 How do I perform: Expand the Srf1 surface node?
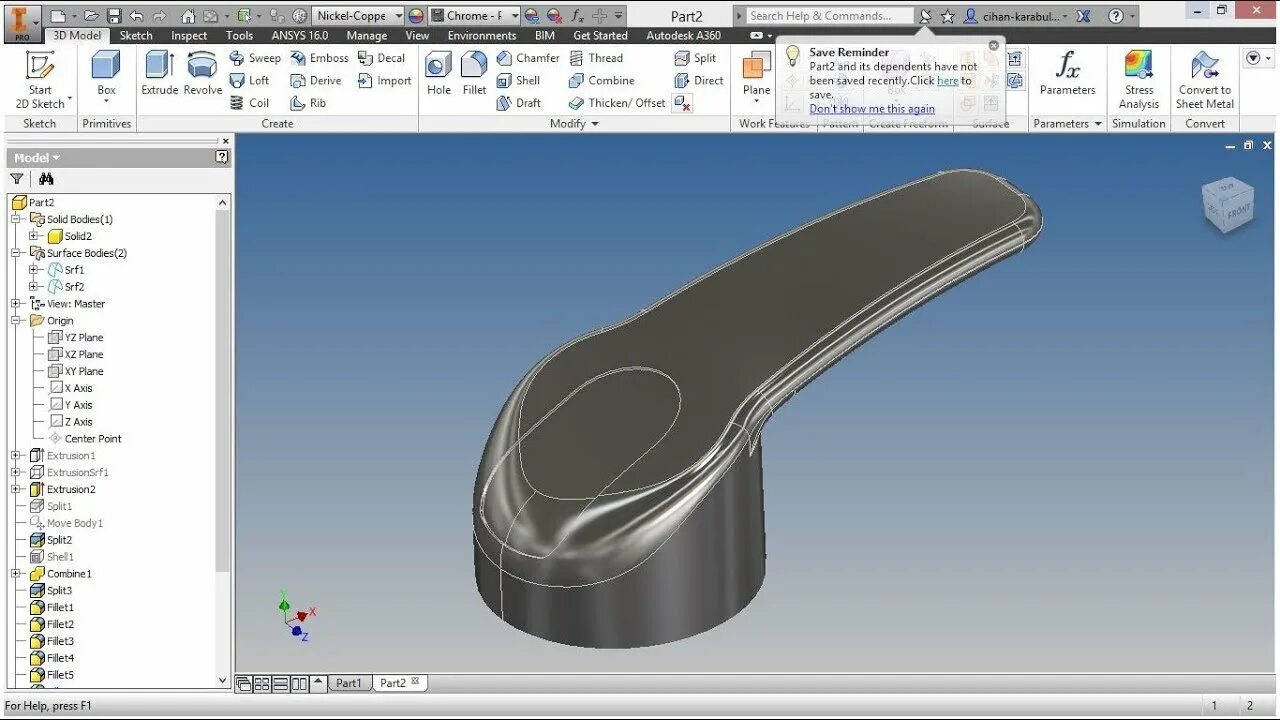34,269
